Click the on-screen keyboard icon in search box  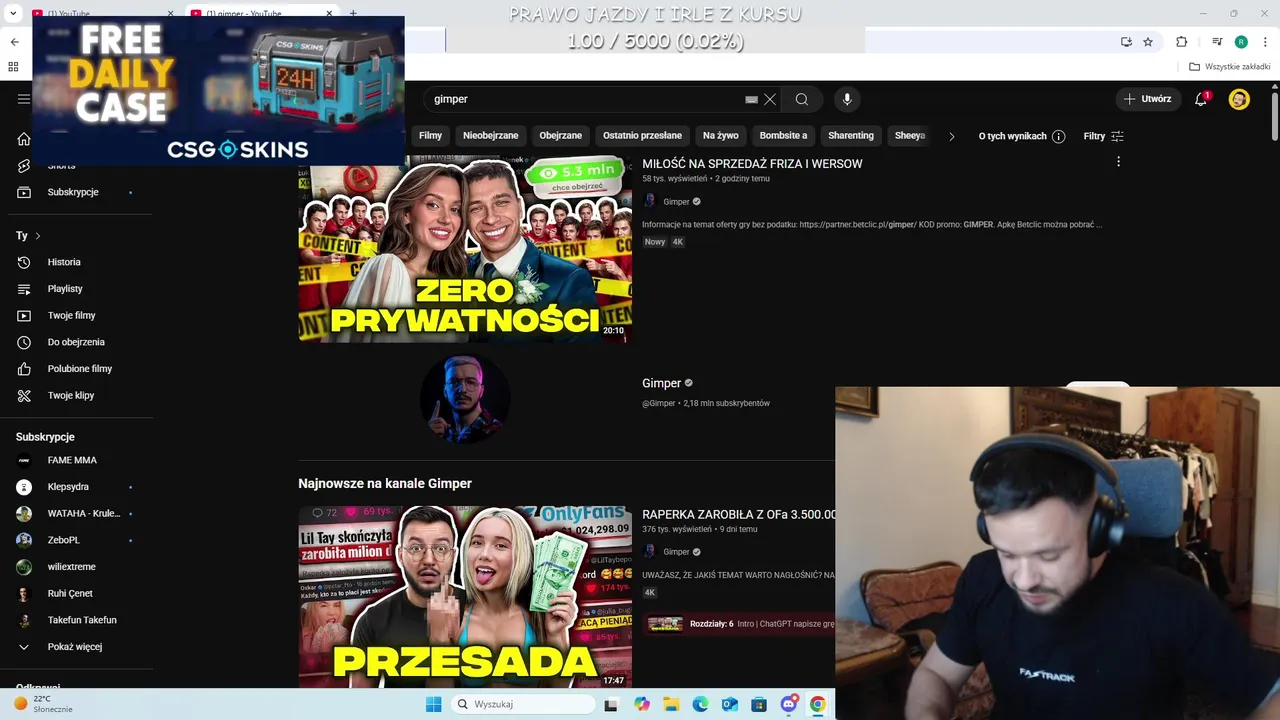point(751,99)
